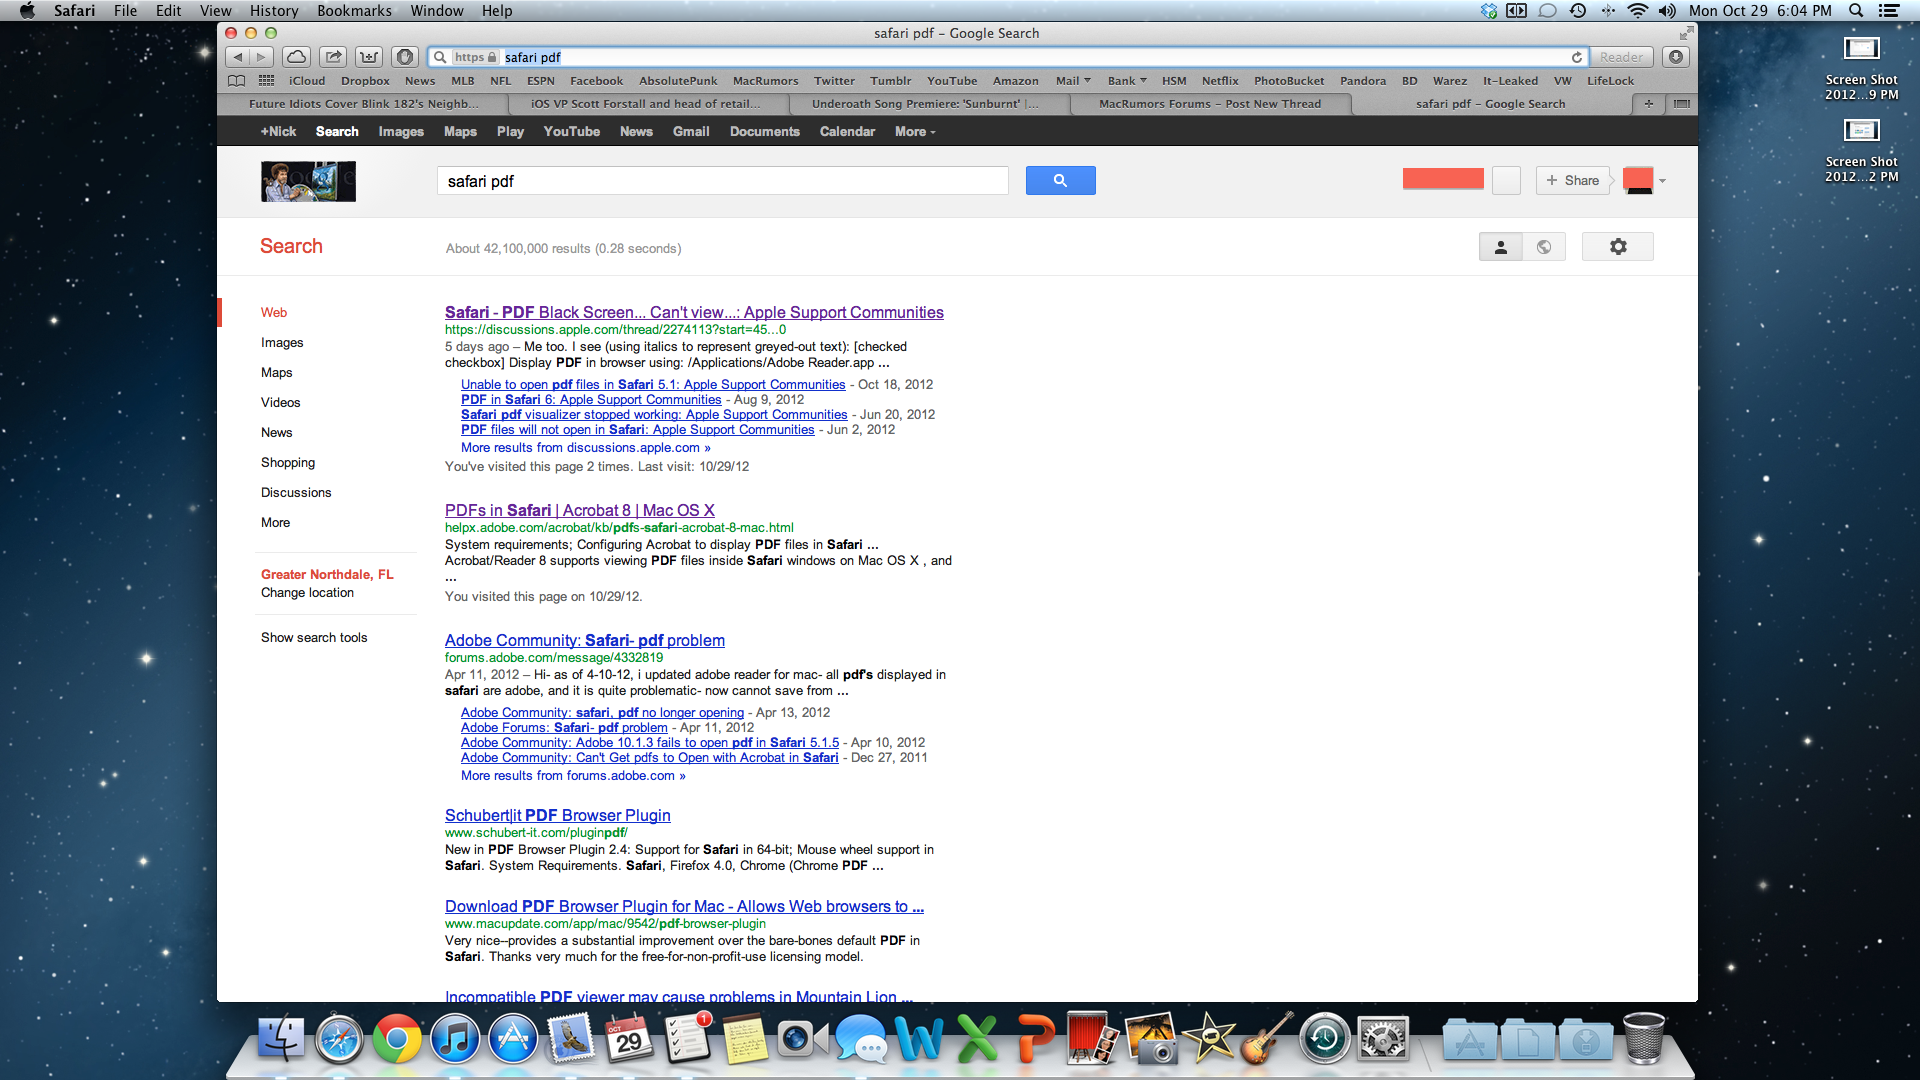Expand More in the left search sidebar
The image size is (1920, 1080).
pyautogui.click(x=275, y=523)
